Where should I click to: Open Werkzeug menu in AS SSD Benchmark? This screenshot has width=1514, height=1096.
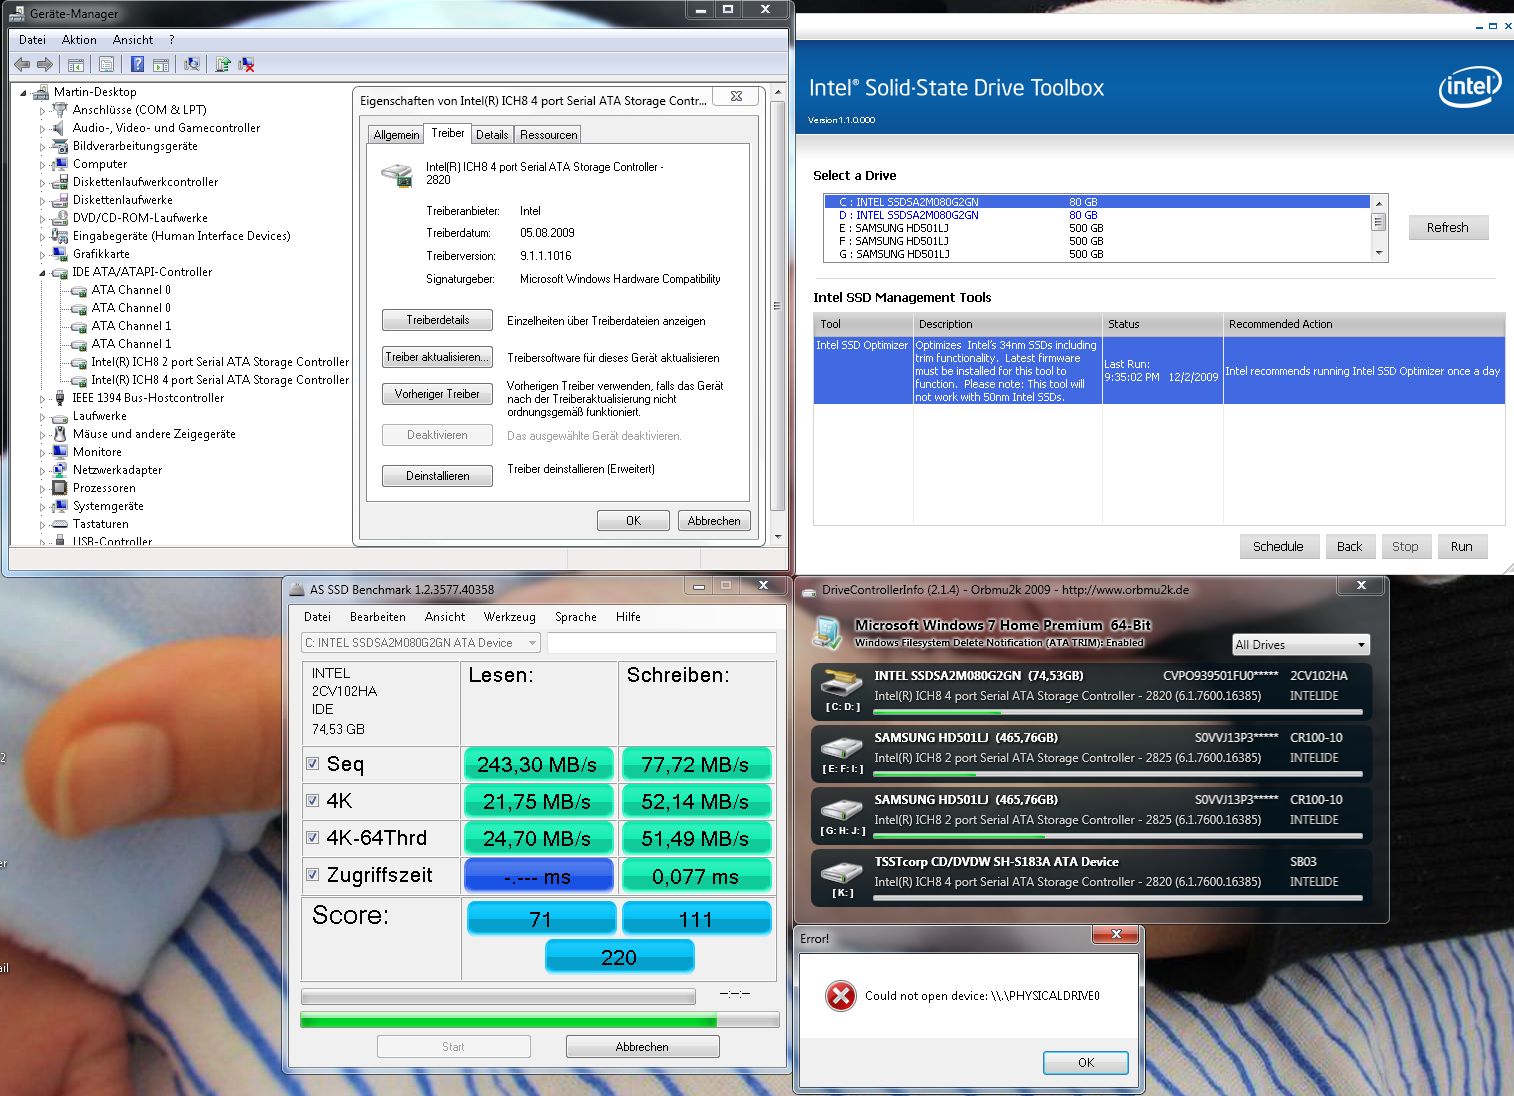509,617
